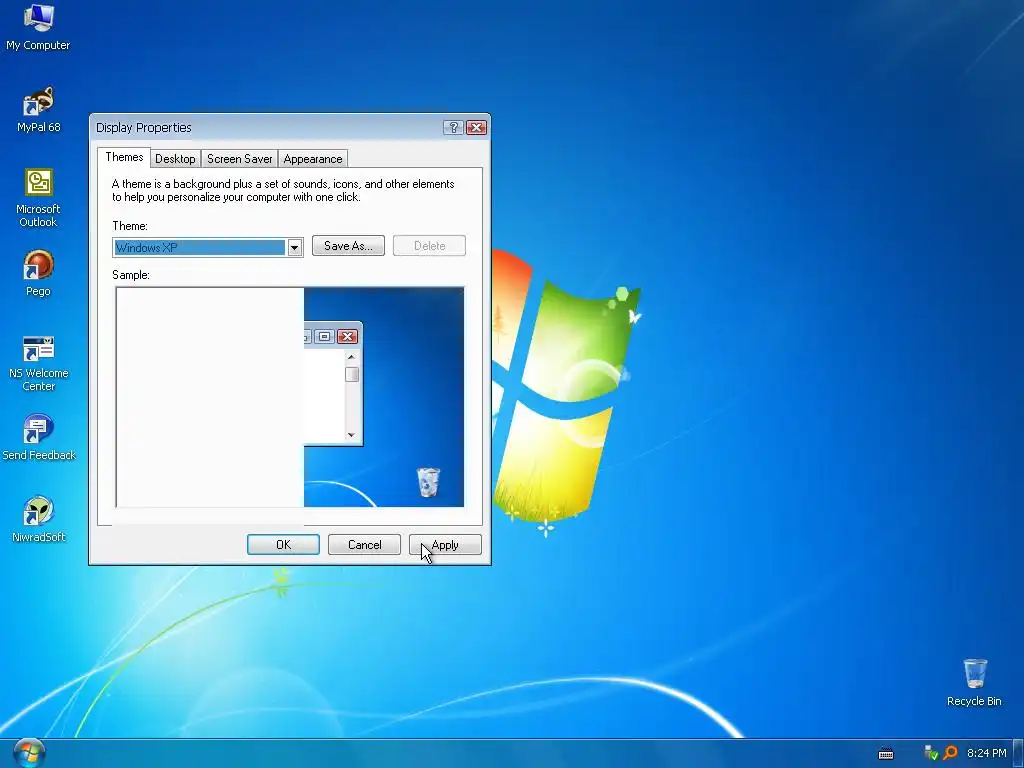This screenshot has width=1024, height=768.
Task: Expand the Theme dropdown arrow
Action: (295, 248)
